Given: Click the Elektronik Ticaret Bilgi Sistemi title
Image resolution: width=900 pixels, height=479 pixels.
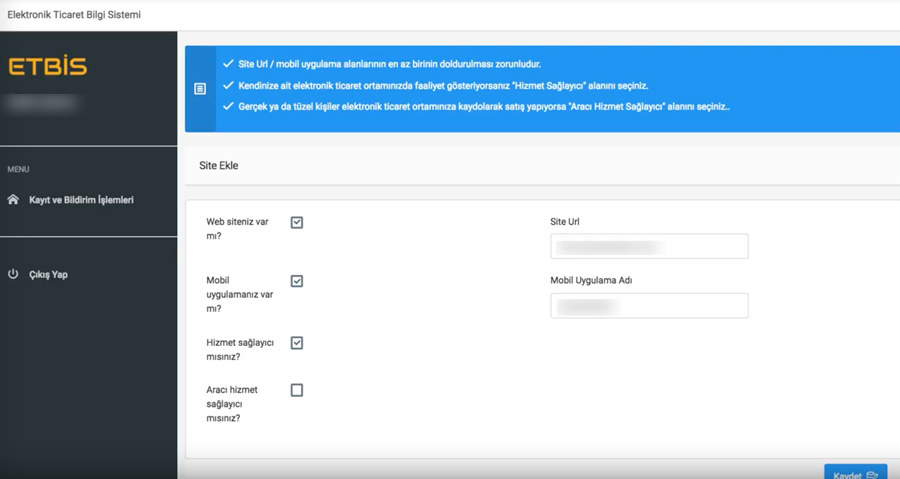Looking at the screenshot, I should [x=74, y=14].
